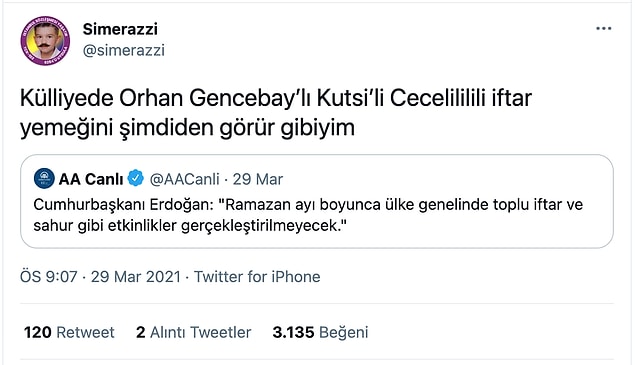Image resolution: width=635 pixels, height=365 pixels.
Task: Open the @simerazzi handle link
Action: pyautogui.click(x=124, y=51)
